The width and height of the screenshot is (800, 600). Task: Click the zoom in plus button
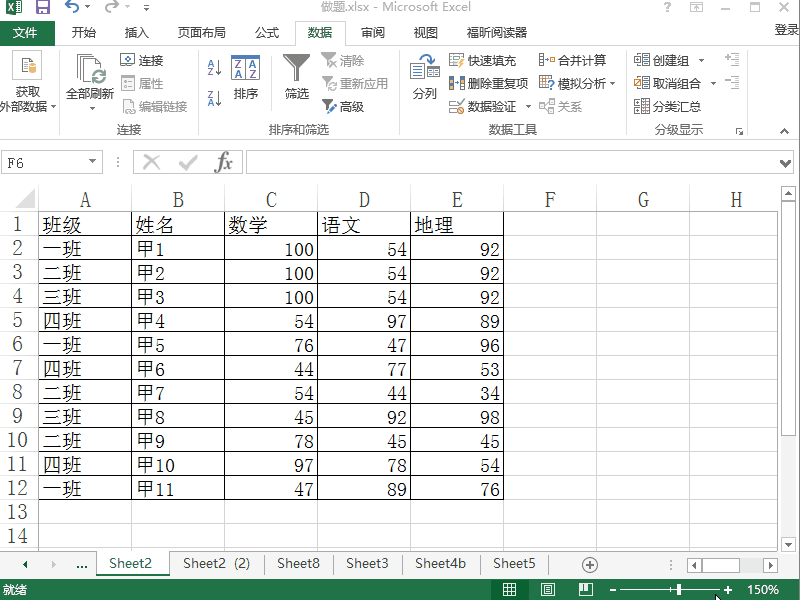coord(728,590)
